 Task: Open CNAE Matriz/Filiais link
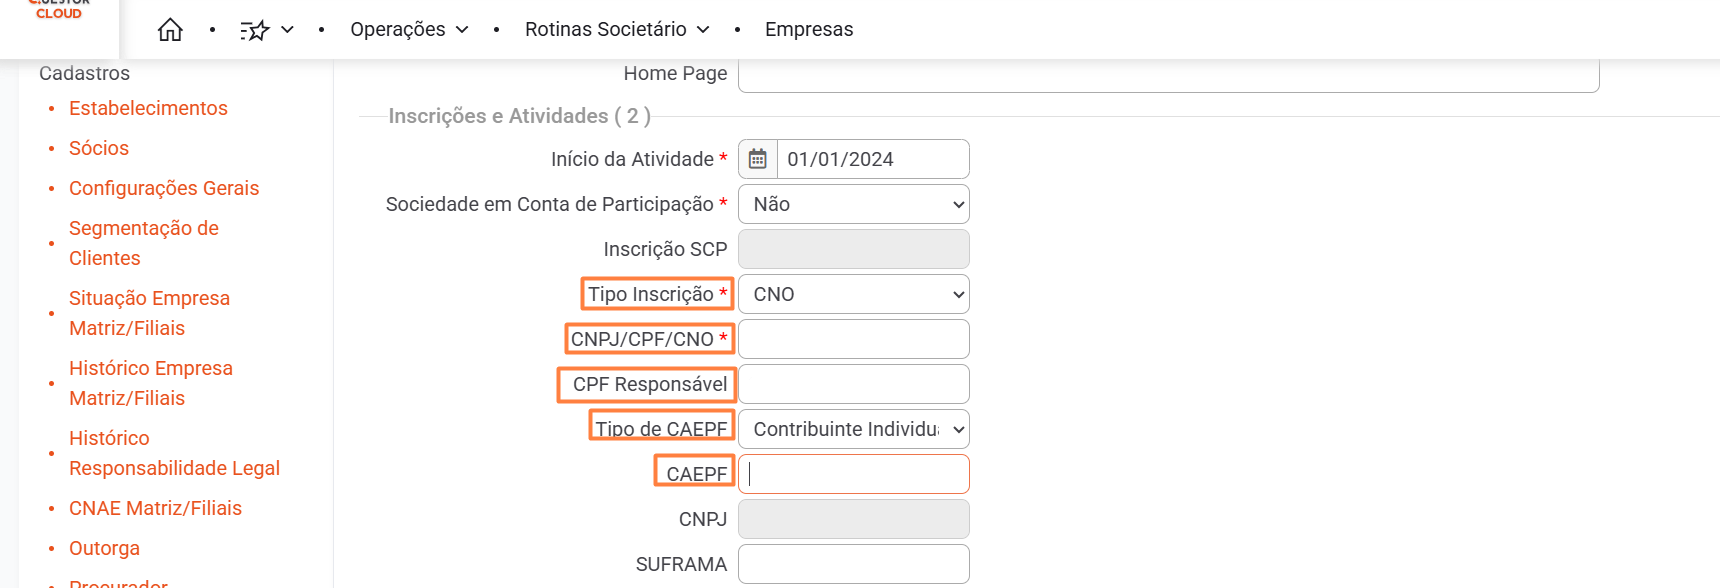(155, 508)
